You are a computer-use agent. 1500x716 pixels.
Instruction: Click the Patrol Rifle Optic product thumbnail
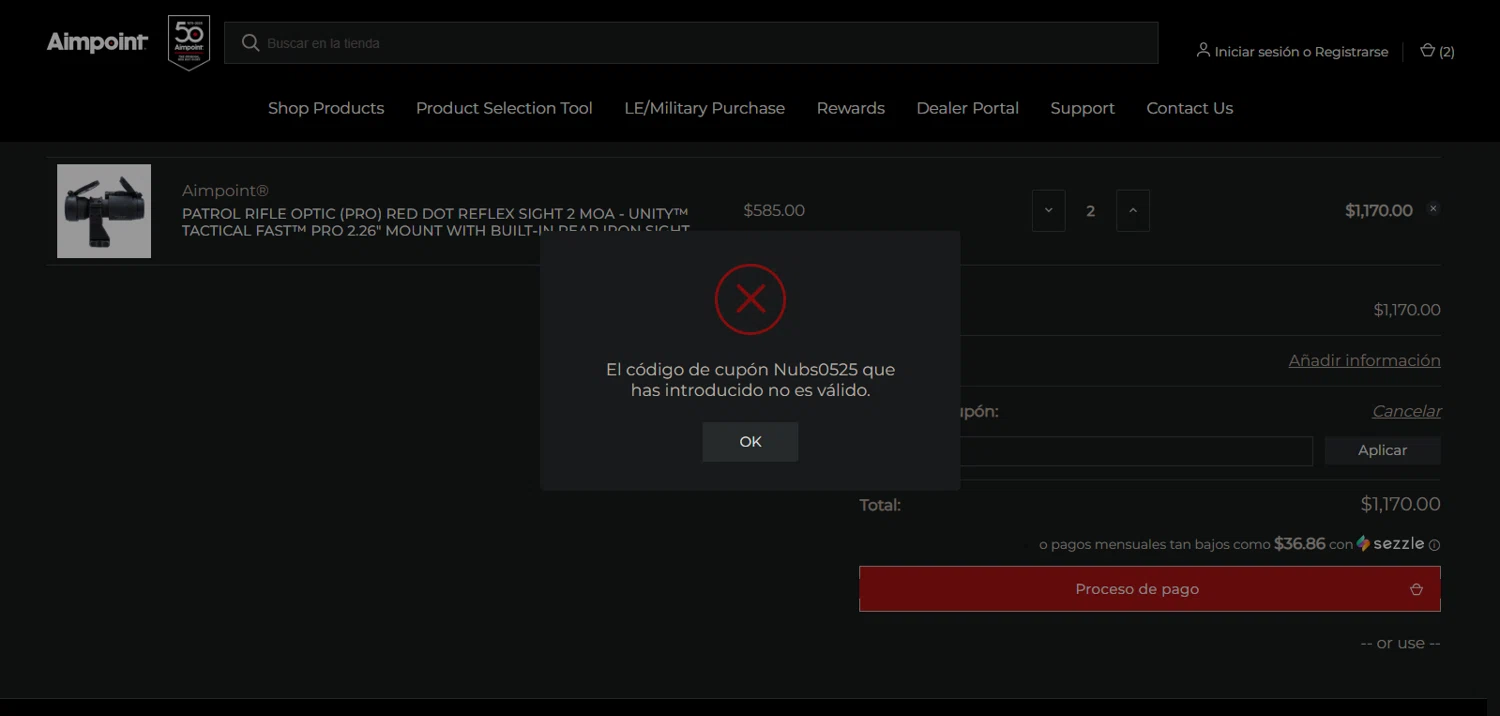(104, 211)
